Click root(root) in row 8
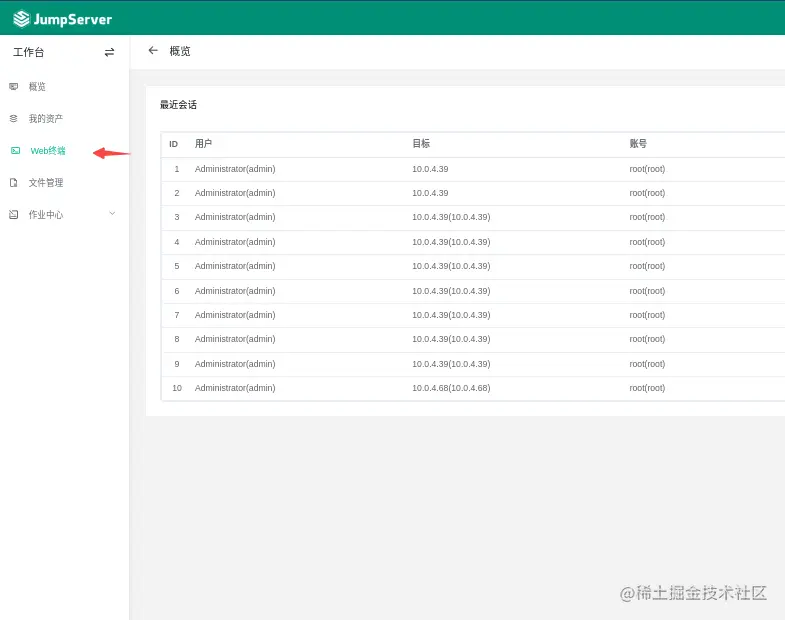785x620 pixels. 647,339
